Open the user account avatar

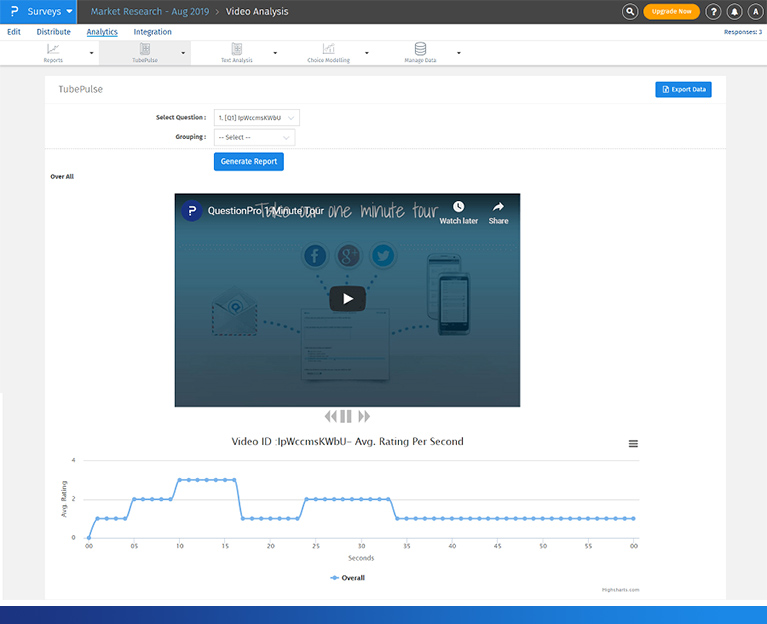click(x=755, y=11)
